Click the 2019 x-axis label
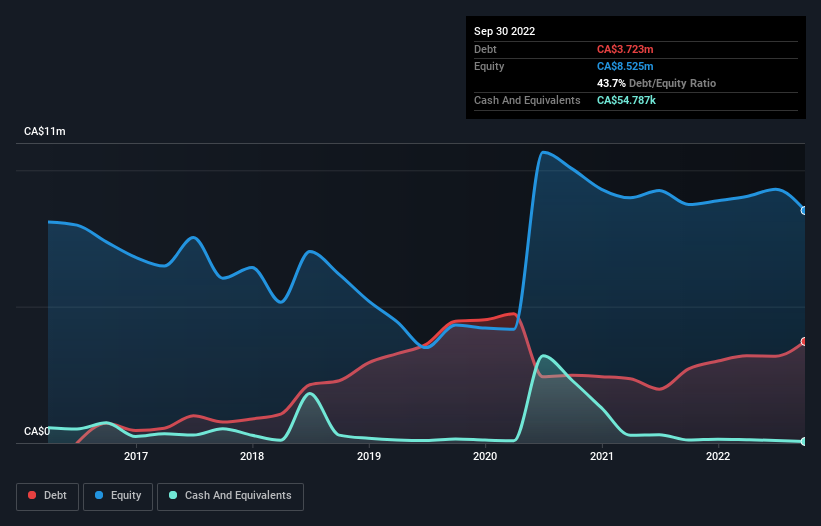Viewport: 821px width, 526px height. (369, 456)
